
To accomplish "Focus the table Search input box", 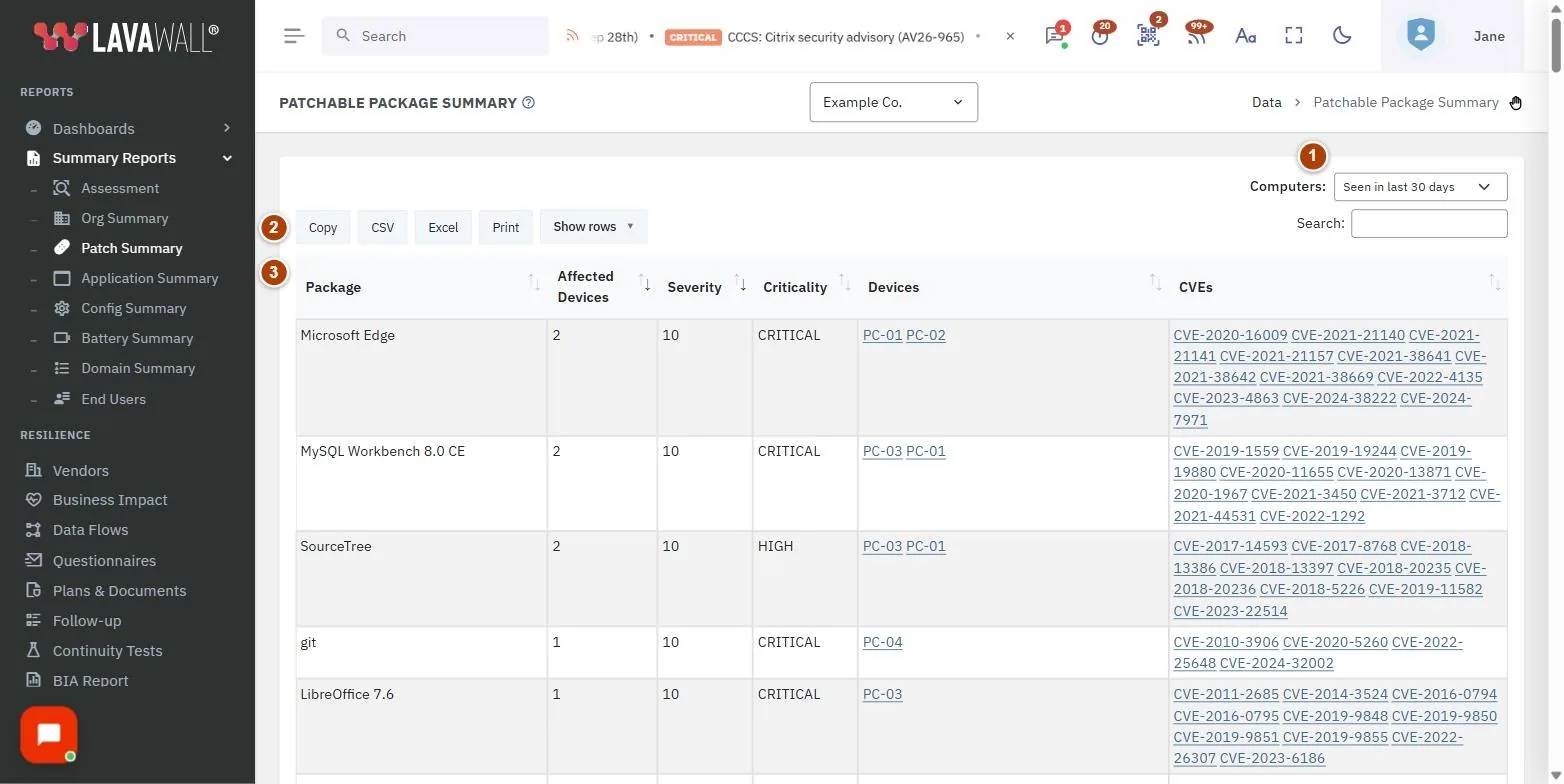I will tap(1429, 223).
